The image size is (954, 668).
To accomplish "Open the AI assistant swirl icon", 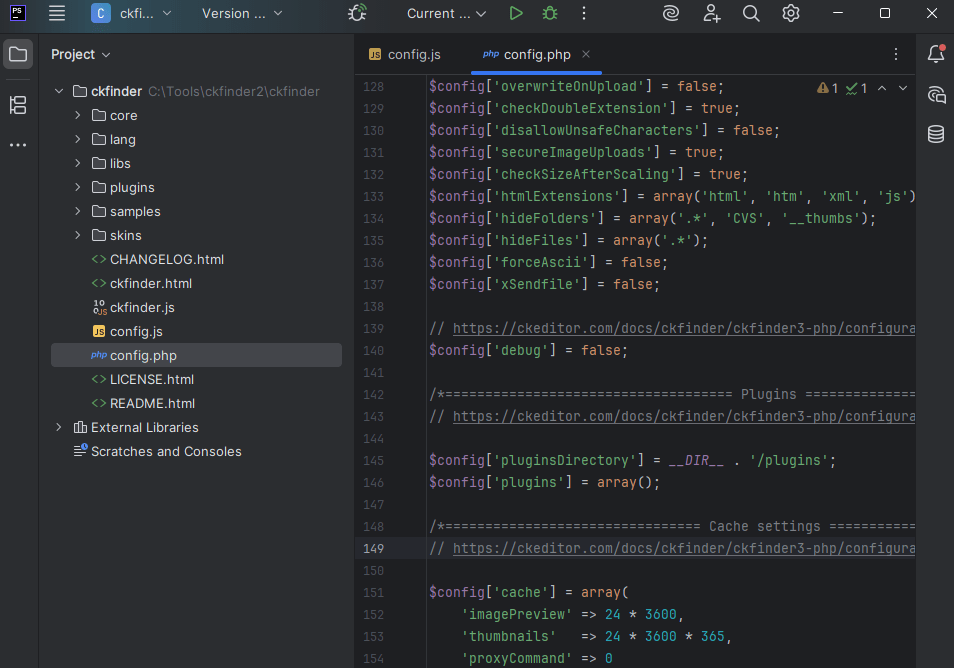I will point(670,13).
